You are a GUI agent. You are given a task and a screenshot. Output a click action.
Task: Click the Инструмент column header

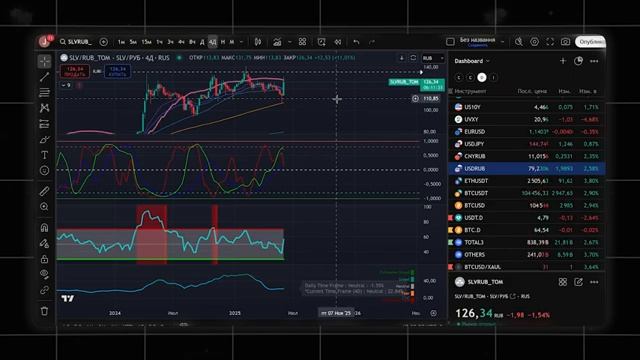pyautogui.click(x=470, y=91)
